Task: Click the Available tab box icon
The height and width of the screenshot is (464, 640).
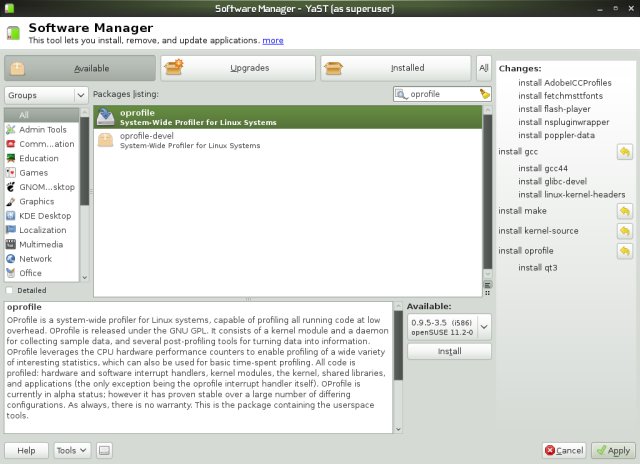Action: tap(18, 68)
